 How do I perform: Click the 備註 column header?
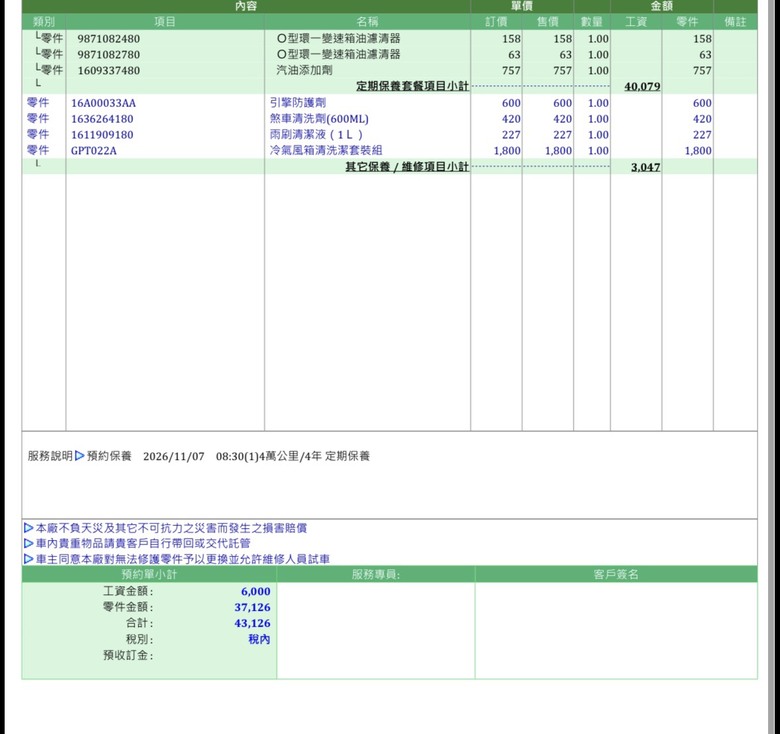point(735,22)
